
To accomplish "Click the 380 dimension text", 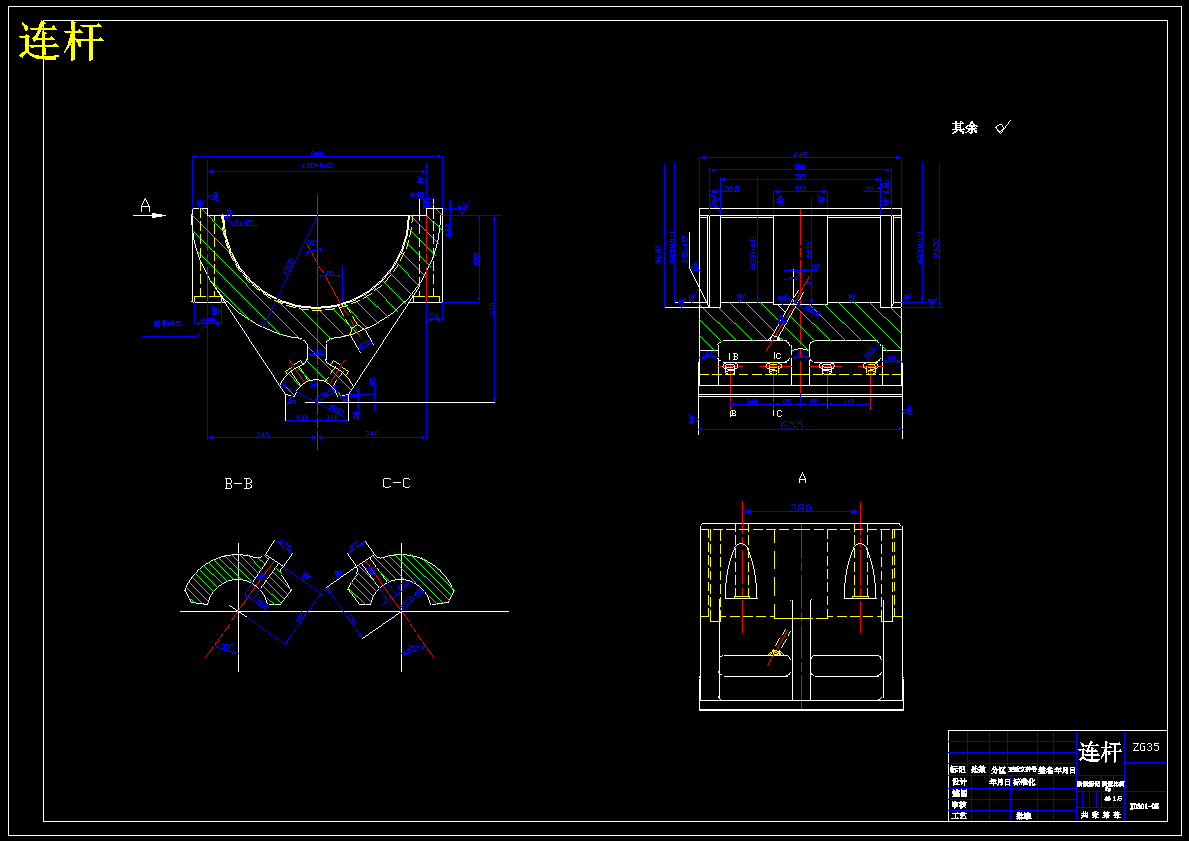I will click(801, 507).
